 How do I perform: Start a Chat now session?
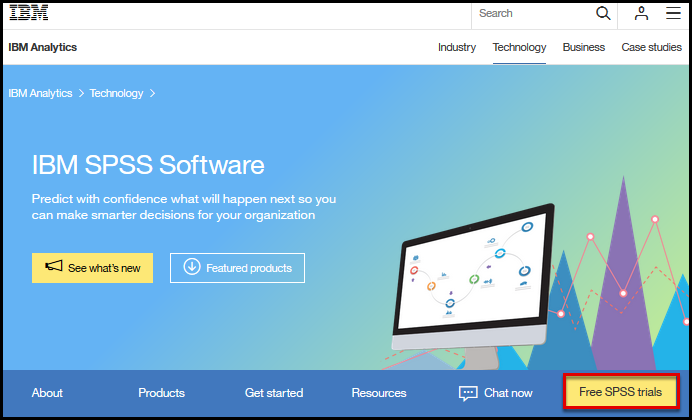[x=496, y=393]
